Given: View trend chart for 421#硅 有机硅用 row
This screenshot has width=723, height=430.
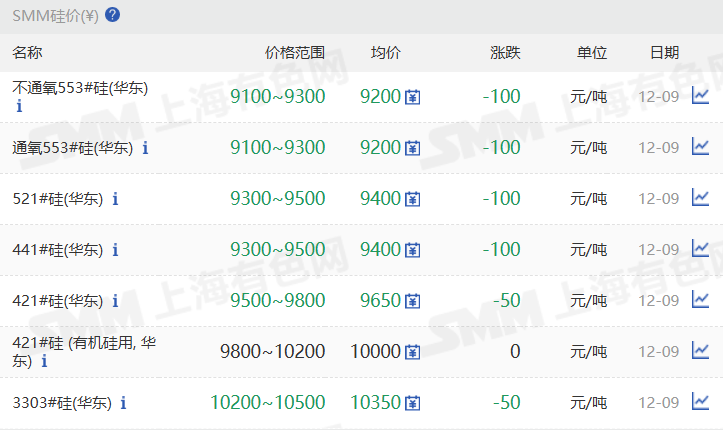Looking at the screenshot, I should pos(700,350).
